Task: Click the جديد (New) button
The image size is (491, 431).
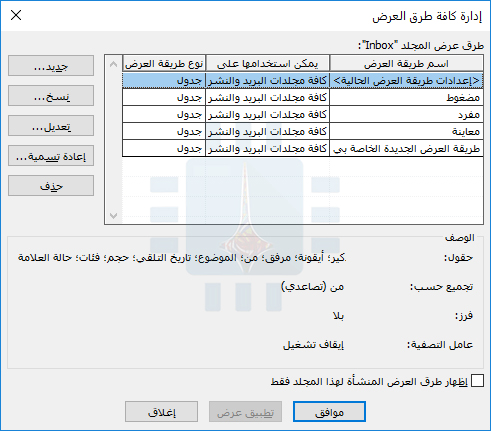Action: tap(51, 66)
